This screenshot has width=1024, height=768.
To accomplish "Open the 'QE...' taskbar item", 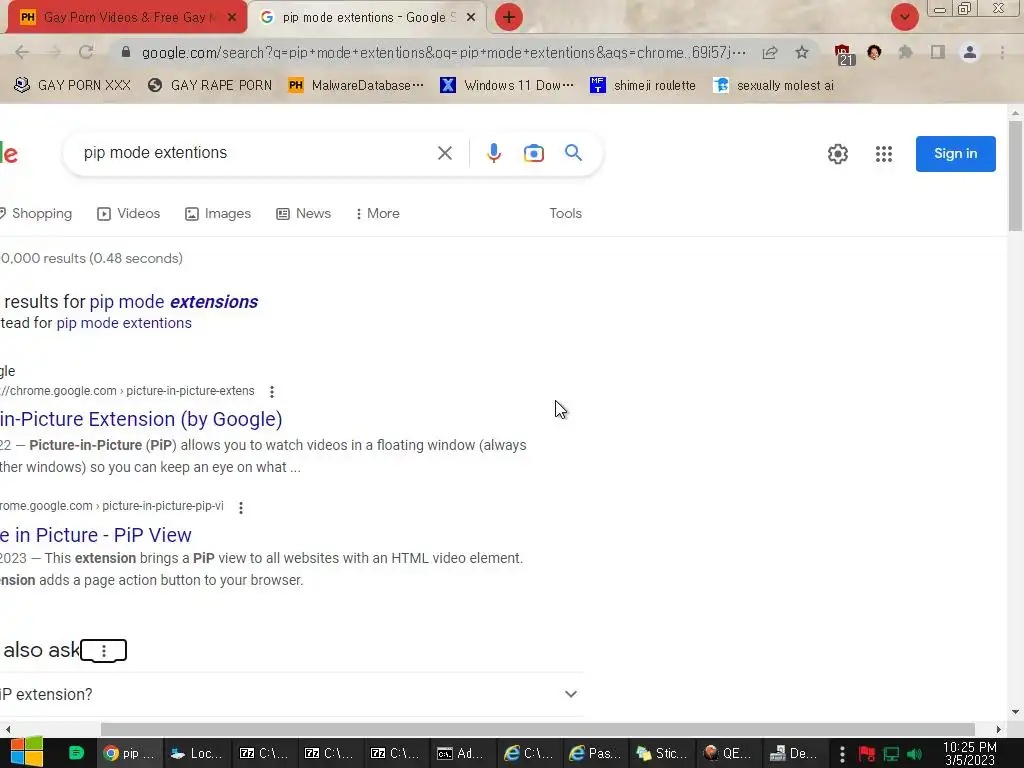I will click(728, 754).
